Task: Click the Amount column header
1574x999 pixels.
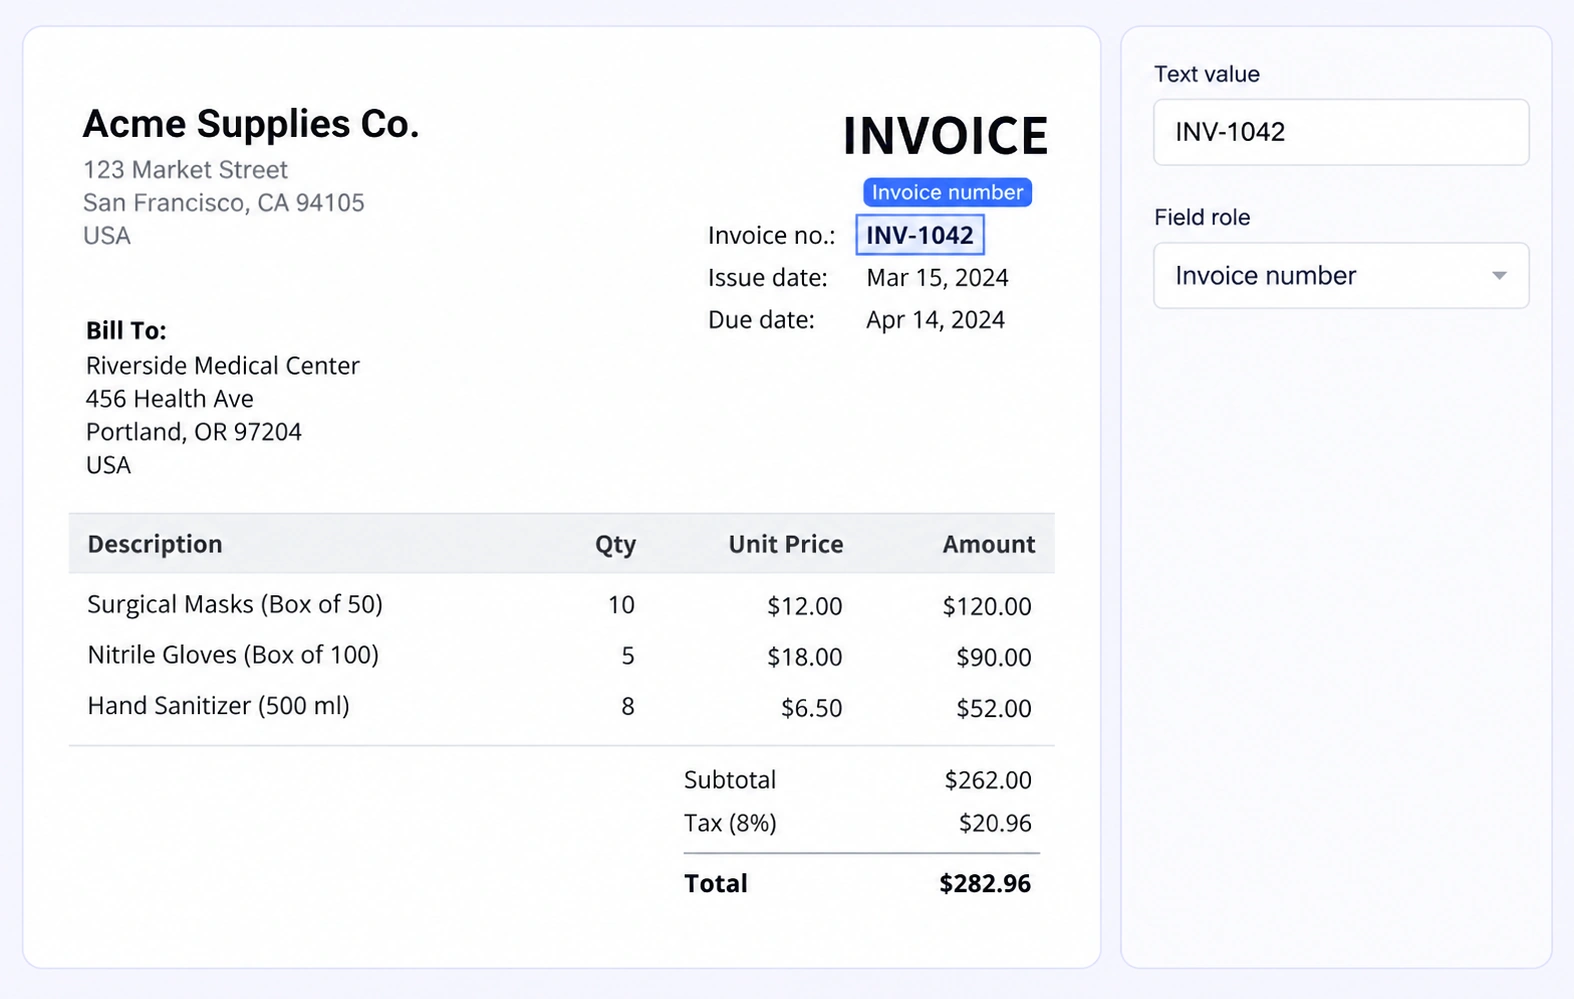Action: (989, 544)
